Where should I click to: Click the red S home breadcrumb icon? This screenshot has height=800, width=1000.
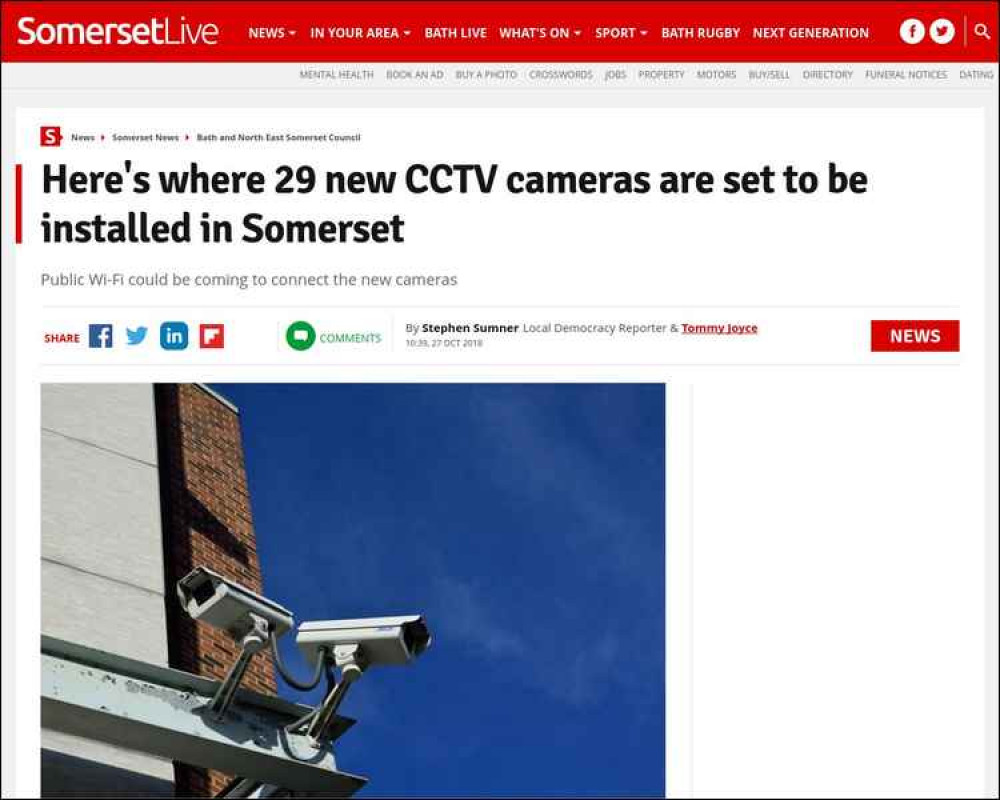pos(50,137)
